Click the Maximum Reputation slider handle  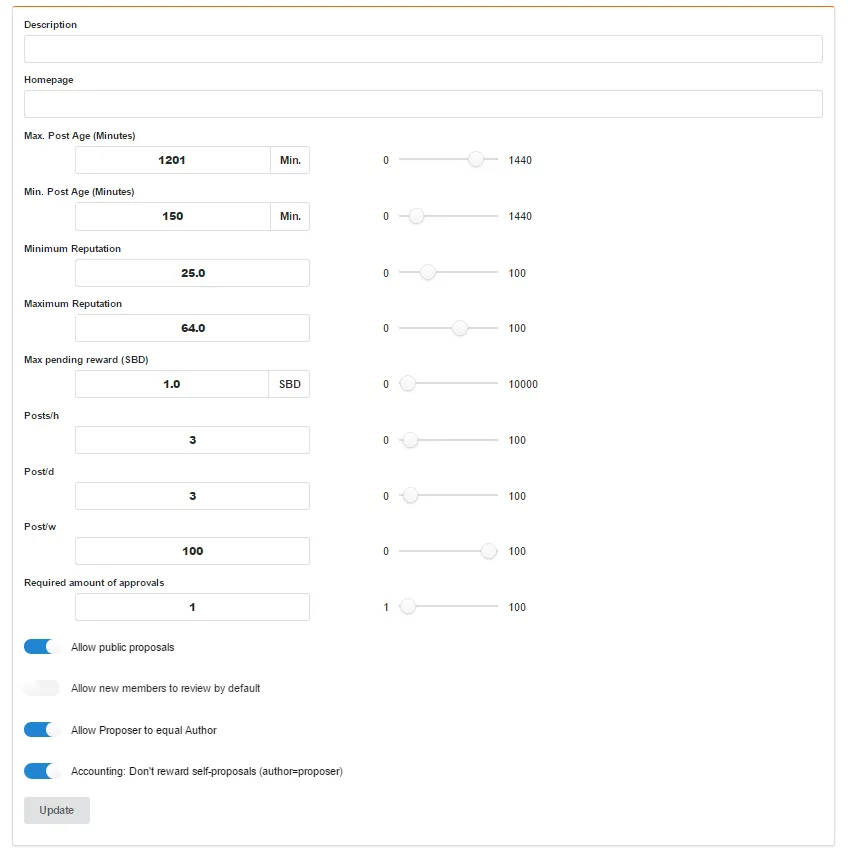460,328
